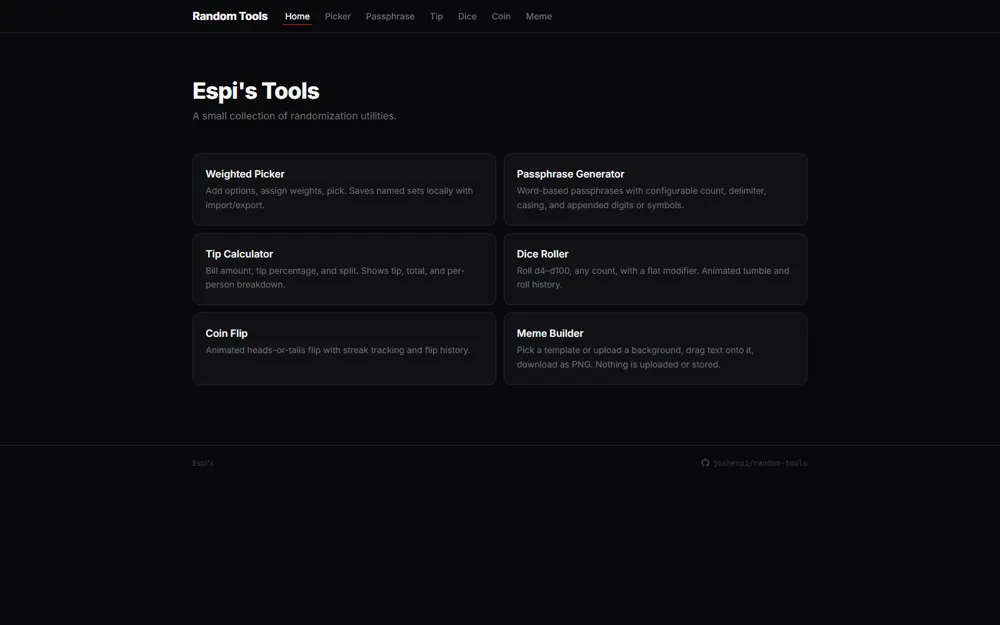Image resolution: width=1000 pixels, height=625 pixels.
Task: Open the Weighted Picker card
Action: click(344, 189)
